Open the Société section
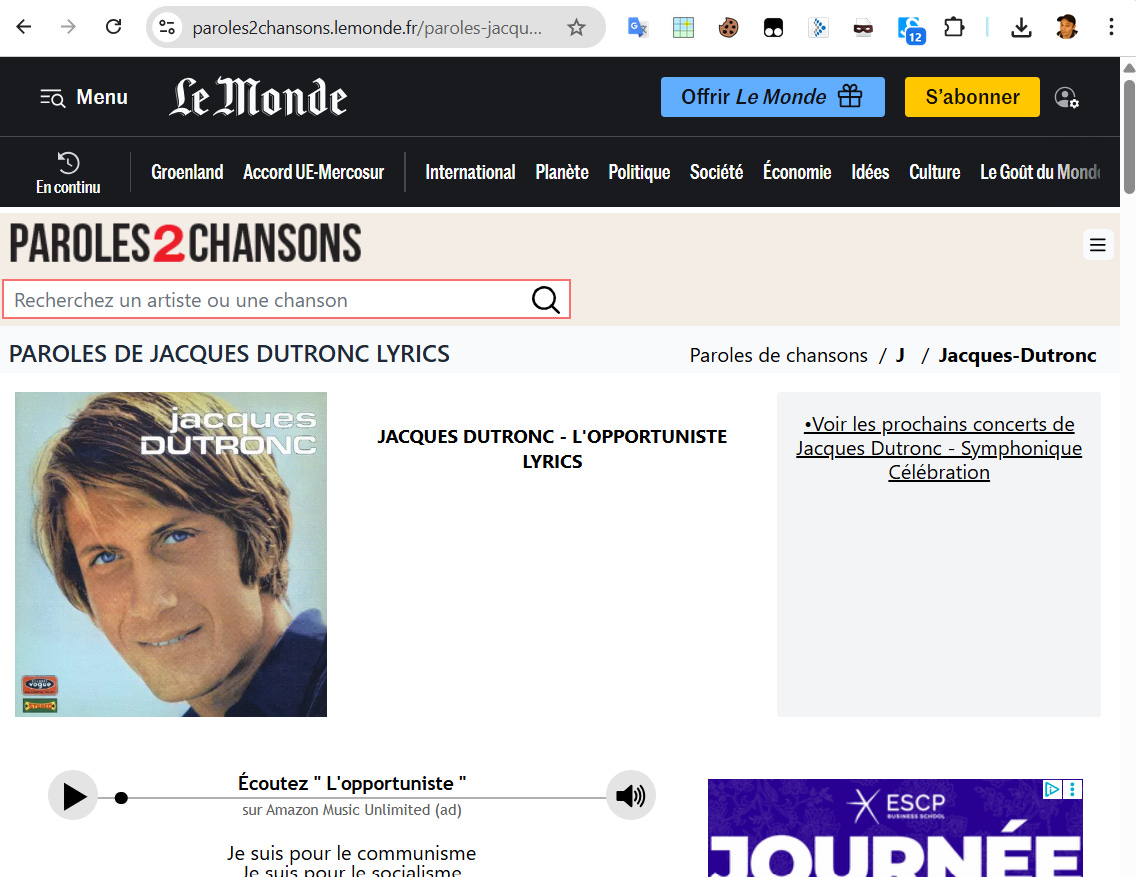The height and width of the screenshot is (877, 1136). click(x=716, y=172)
